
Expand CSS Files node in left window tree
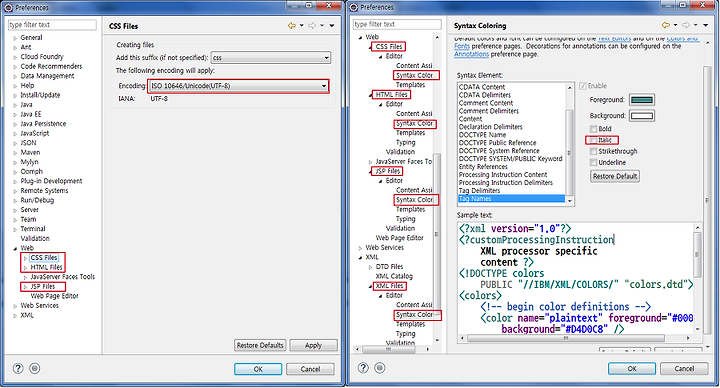click(25, 258)
